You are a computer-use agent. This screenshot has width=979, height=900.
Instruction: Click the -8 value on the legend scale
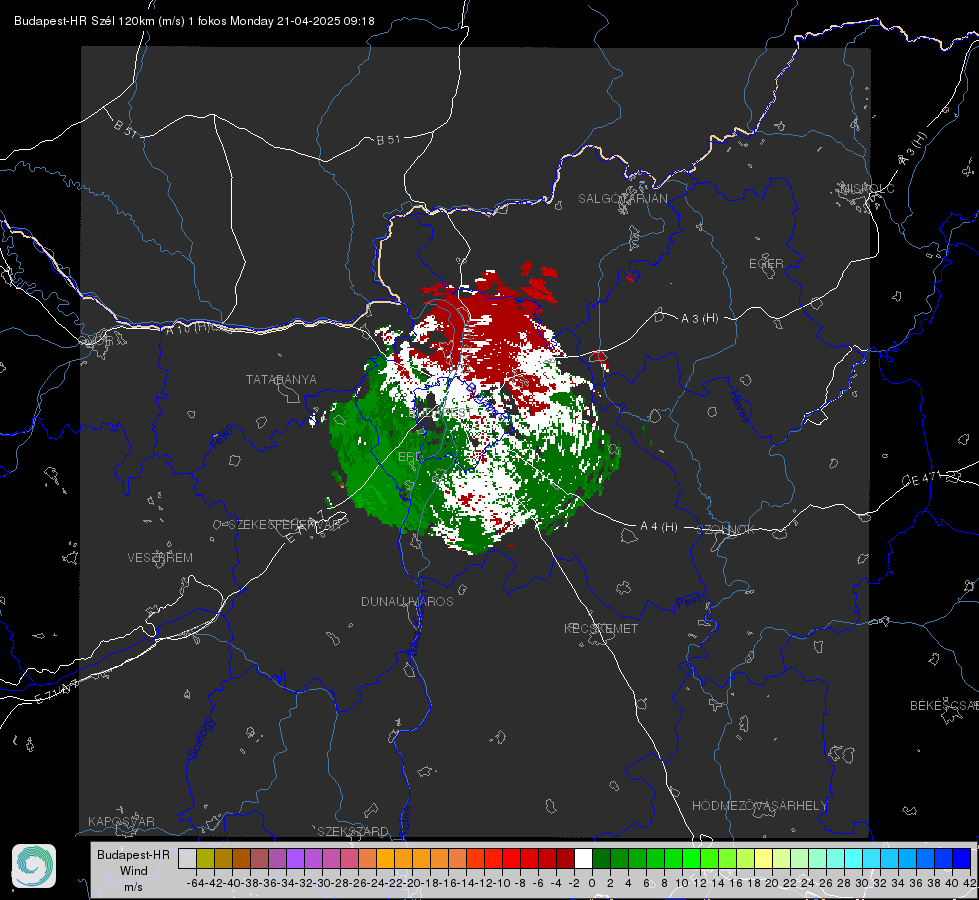[519, 883]
